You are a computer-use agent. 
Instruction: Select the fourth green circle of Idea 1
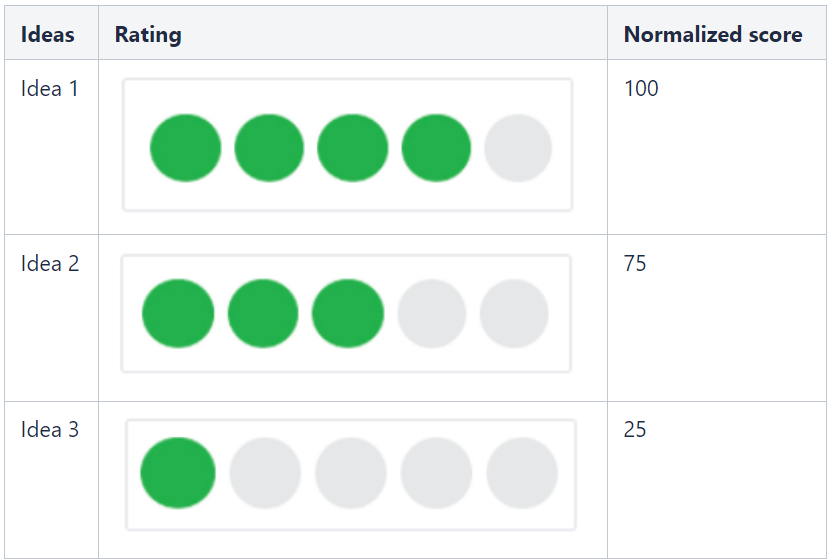(436, 148)
